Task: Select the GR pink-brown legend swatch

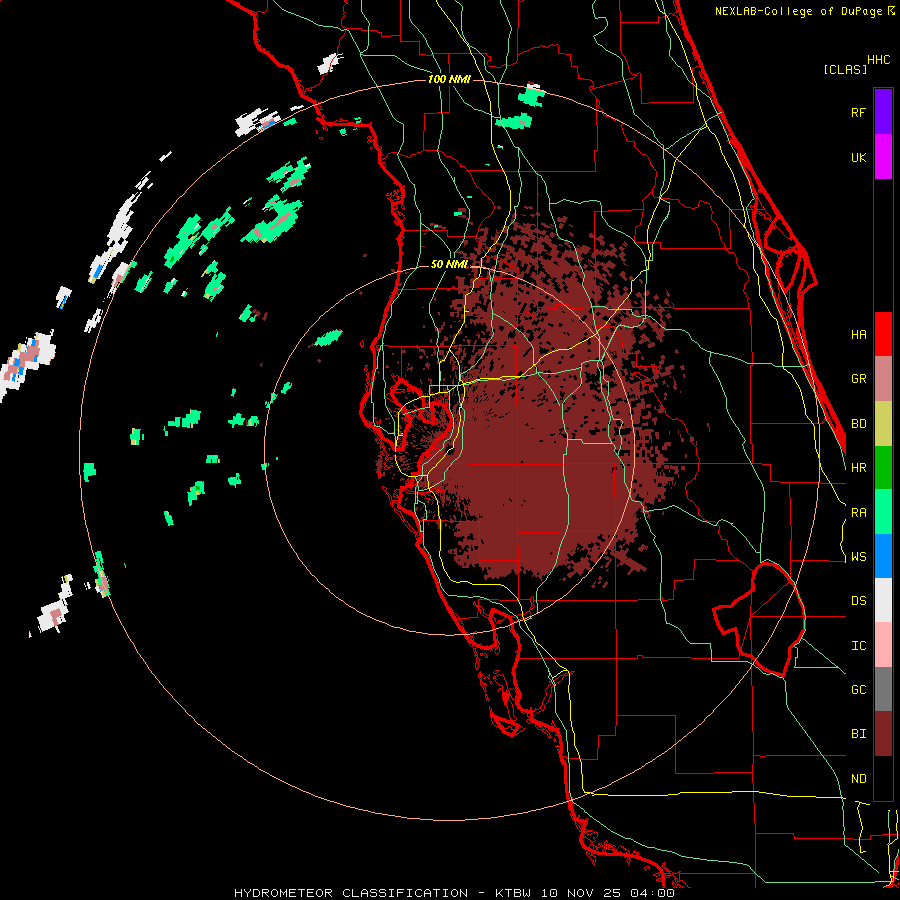Action: pos(883,379)
